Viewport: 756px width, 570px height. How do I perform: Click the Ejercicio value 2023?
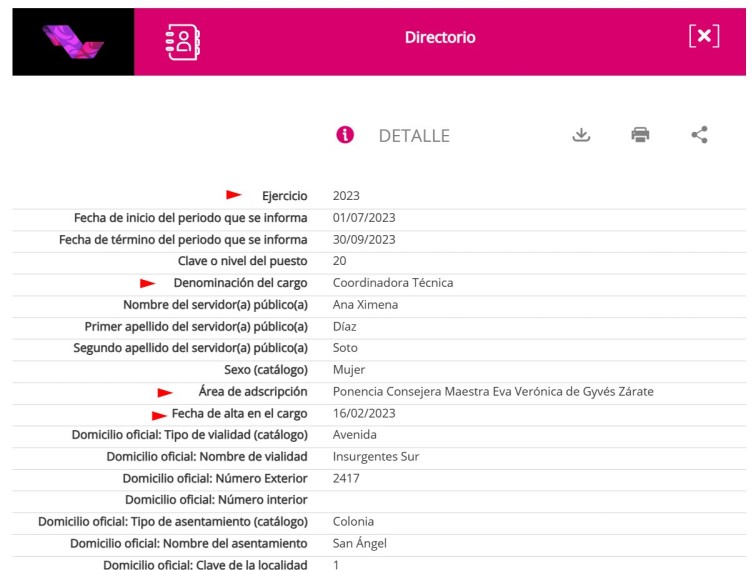click(x=346, y=196)
